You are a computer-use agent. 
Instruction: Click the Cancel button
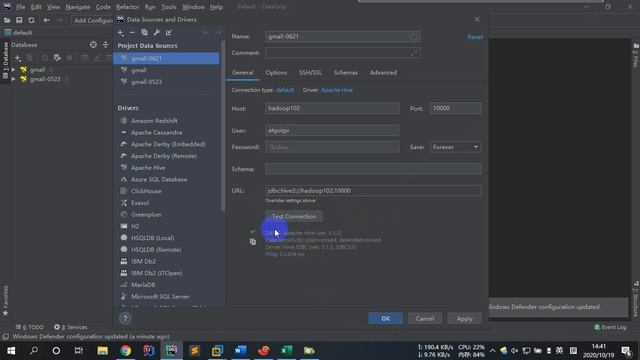click(x=424, y=318)
